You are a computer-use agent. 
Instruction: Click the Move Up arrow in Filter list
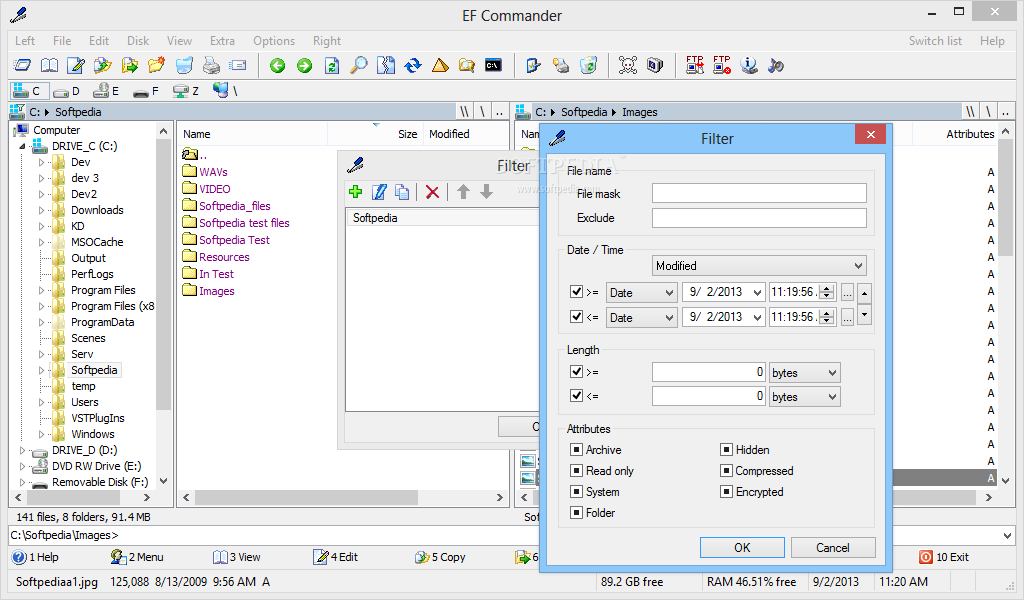click(x=463, y=192)
